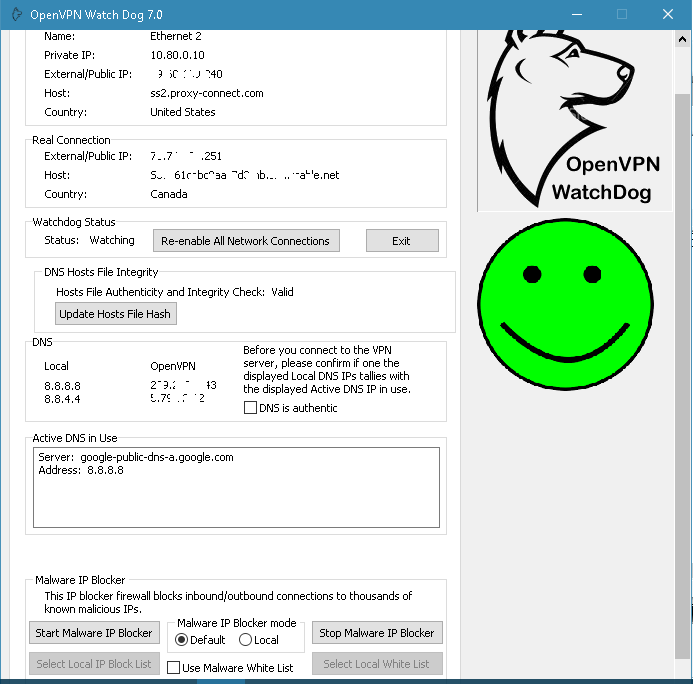
Task: Click the Watching status text
Action: [112, 240]
